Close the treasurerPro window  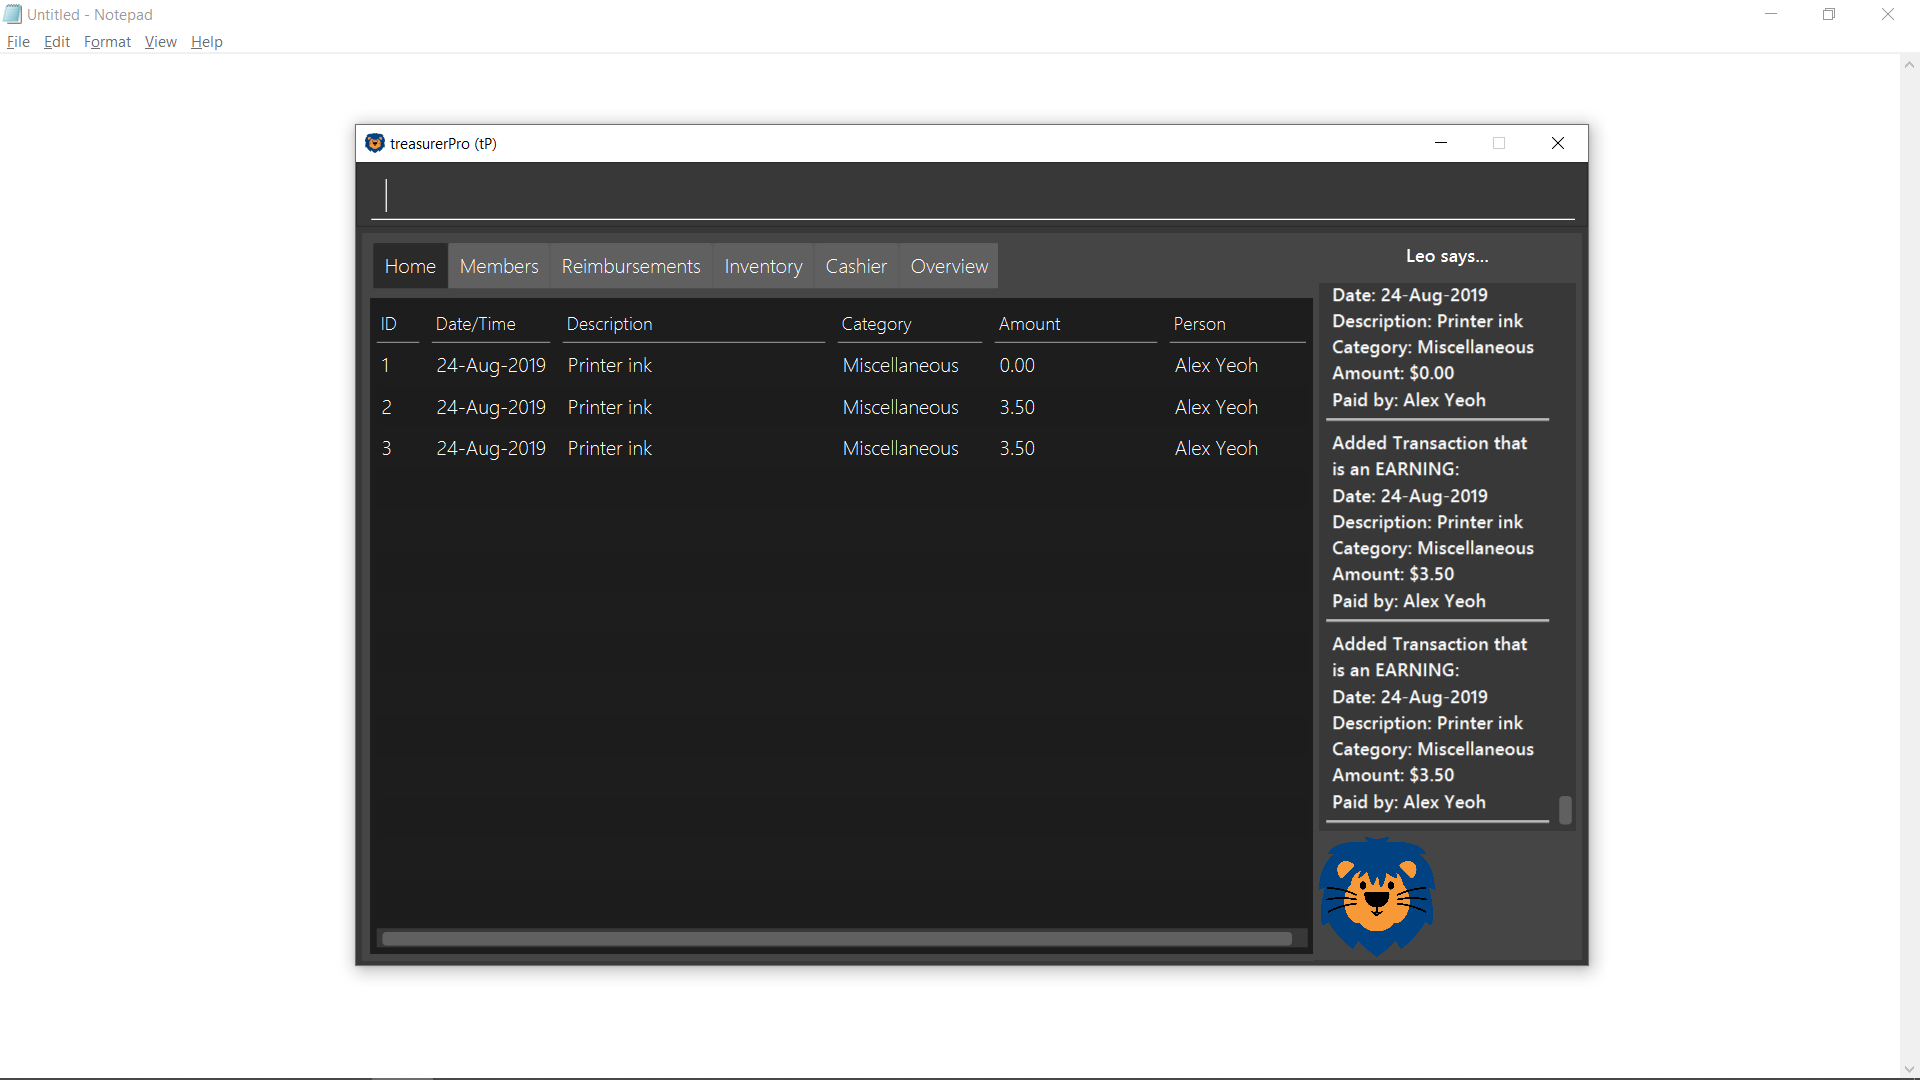pyautogui.click(x=1557, y=143)
